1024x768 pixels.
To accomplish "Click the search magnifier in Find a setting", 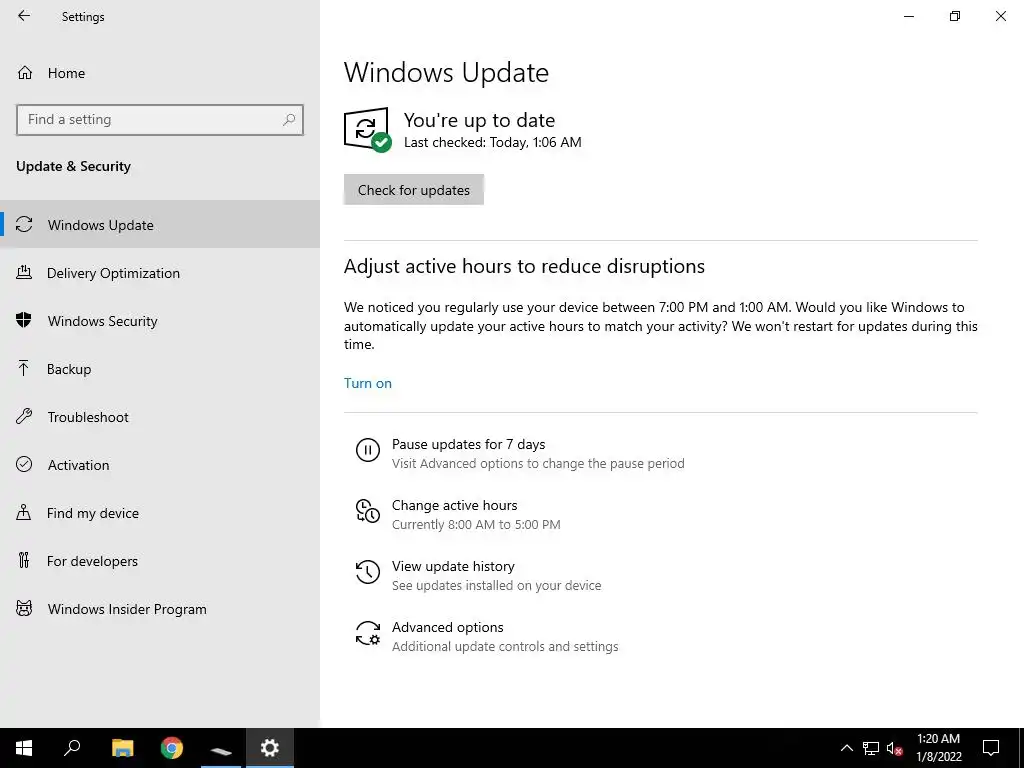I will 289,120.
